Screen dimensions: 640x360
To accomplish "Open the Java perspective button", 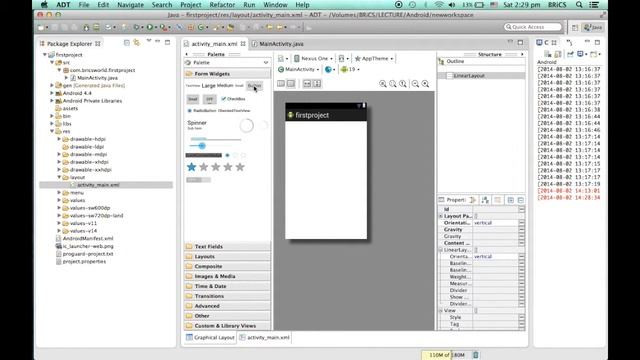I will (x=593, y=27).
